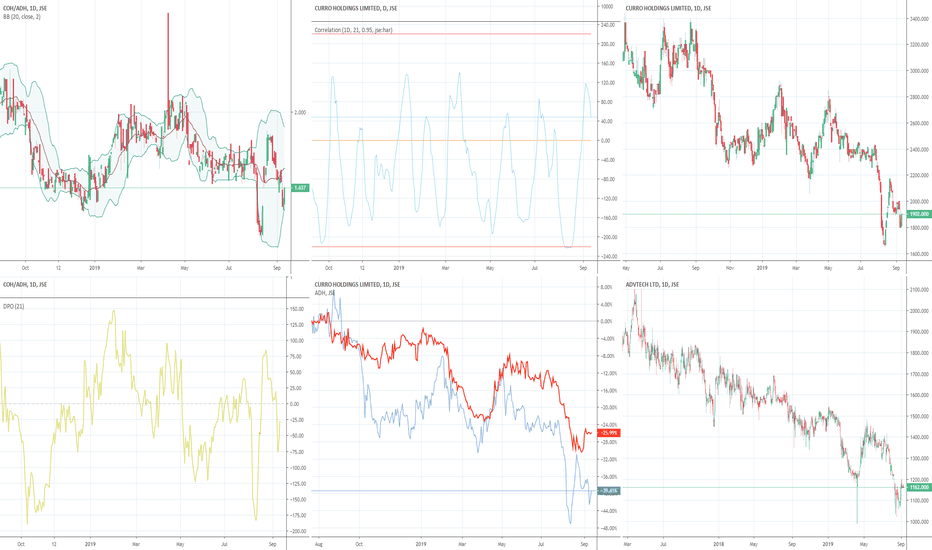Click the 2100.000 value on the ADVTECH scale
Image resolution: width=932 pixels, height=550 pixels.
click(919, 290)
